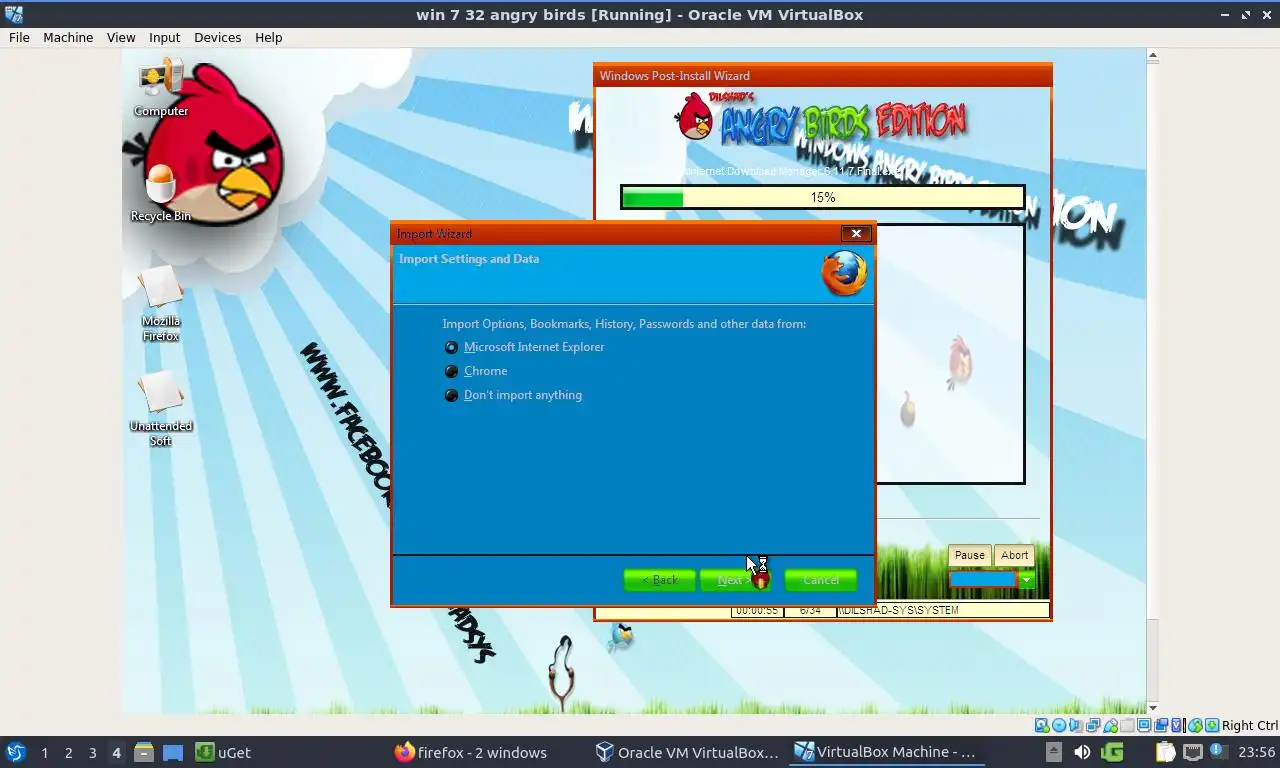Click the keyboard capture green arrow icon
1280x768 pixels.
pos(1212,726)
